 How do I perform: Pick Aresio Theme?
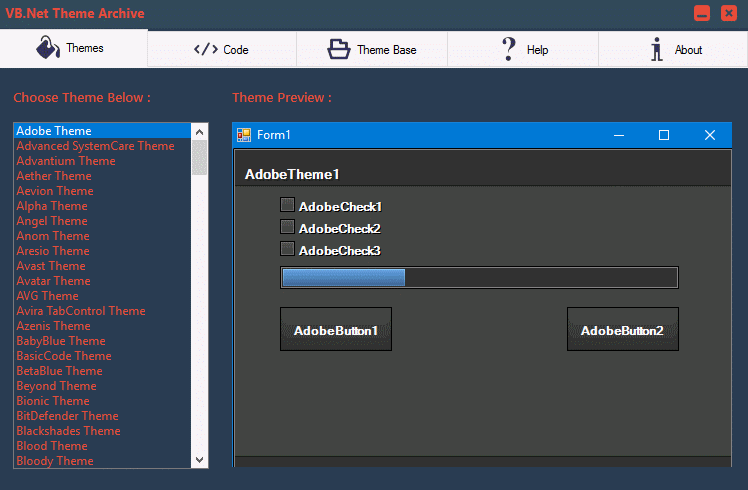(103, 251)
